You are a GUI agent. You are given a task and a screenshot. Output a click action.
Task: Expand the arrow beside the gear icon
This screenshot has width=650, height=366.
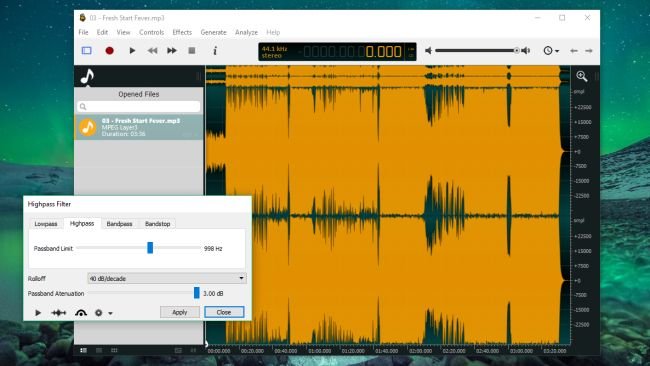tap(110, 313)
